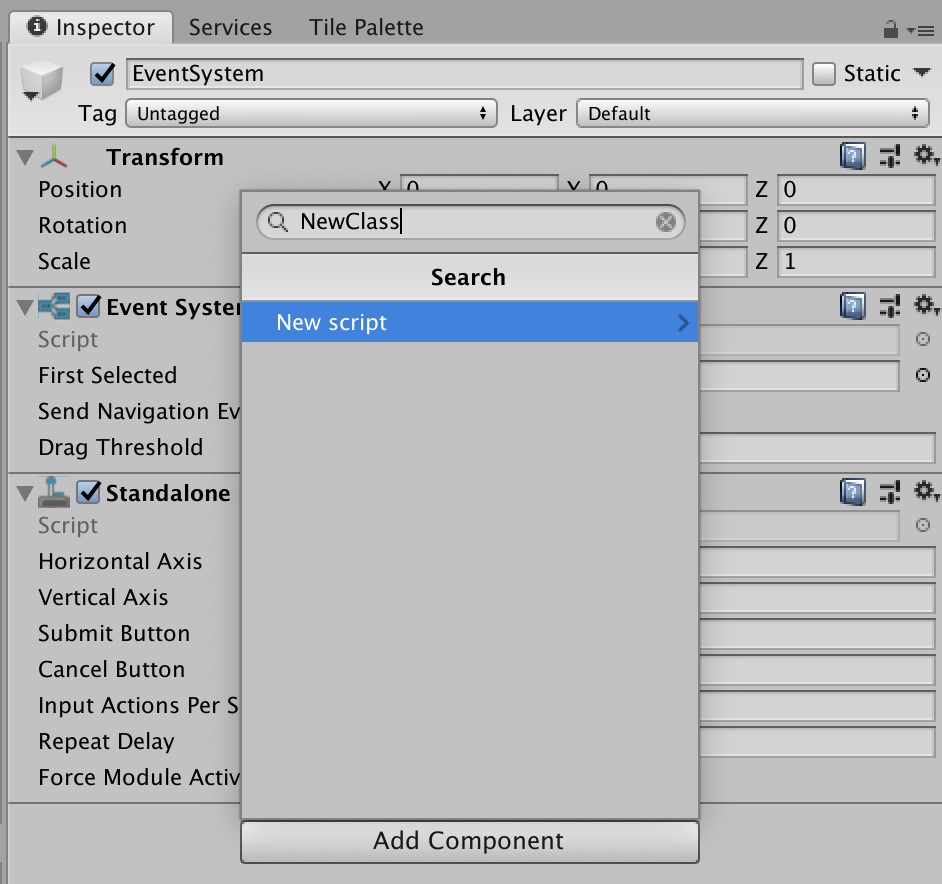Open Standalone module gear settings menu
Viewport: 942px width, 884px height.
[926, 492]
